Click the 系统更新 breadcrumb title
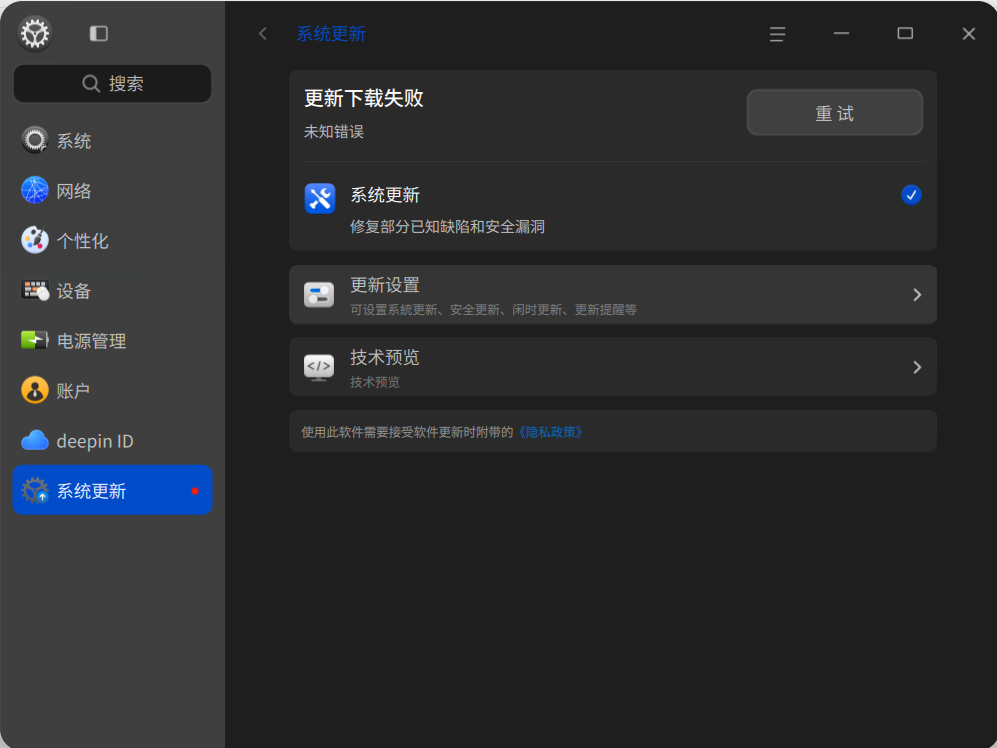The image size is (997, 748). tap(331, 34)
